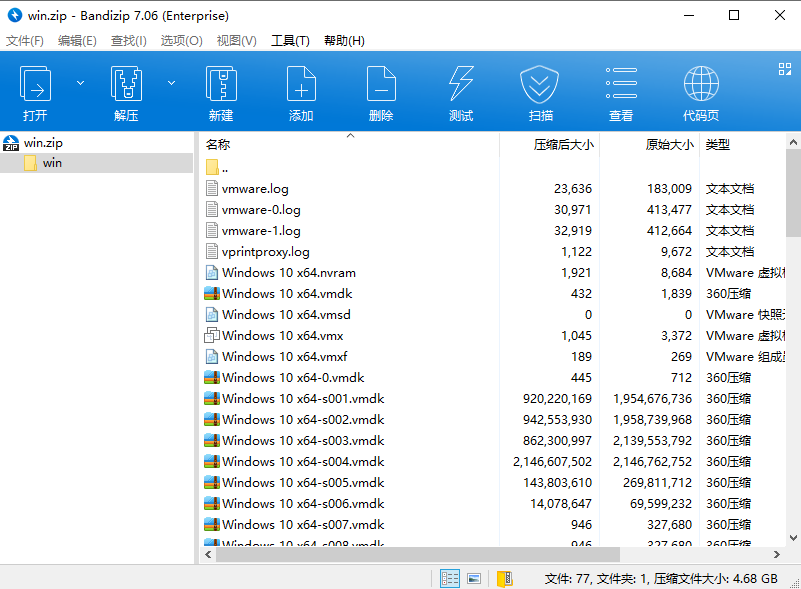Switch to thumbnail view in status bar
801x589 pixels.
click(x=474, y=578)
